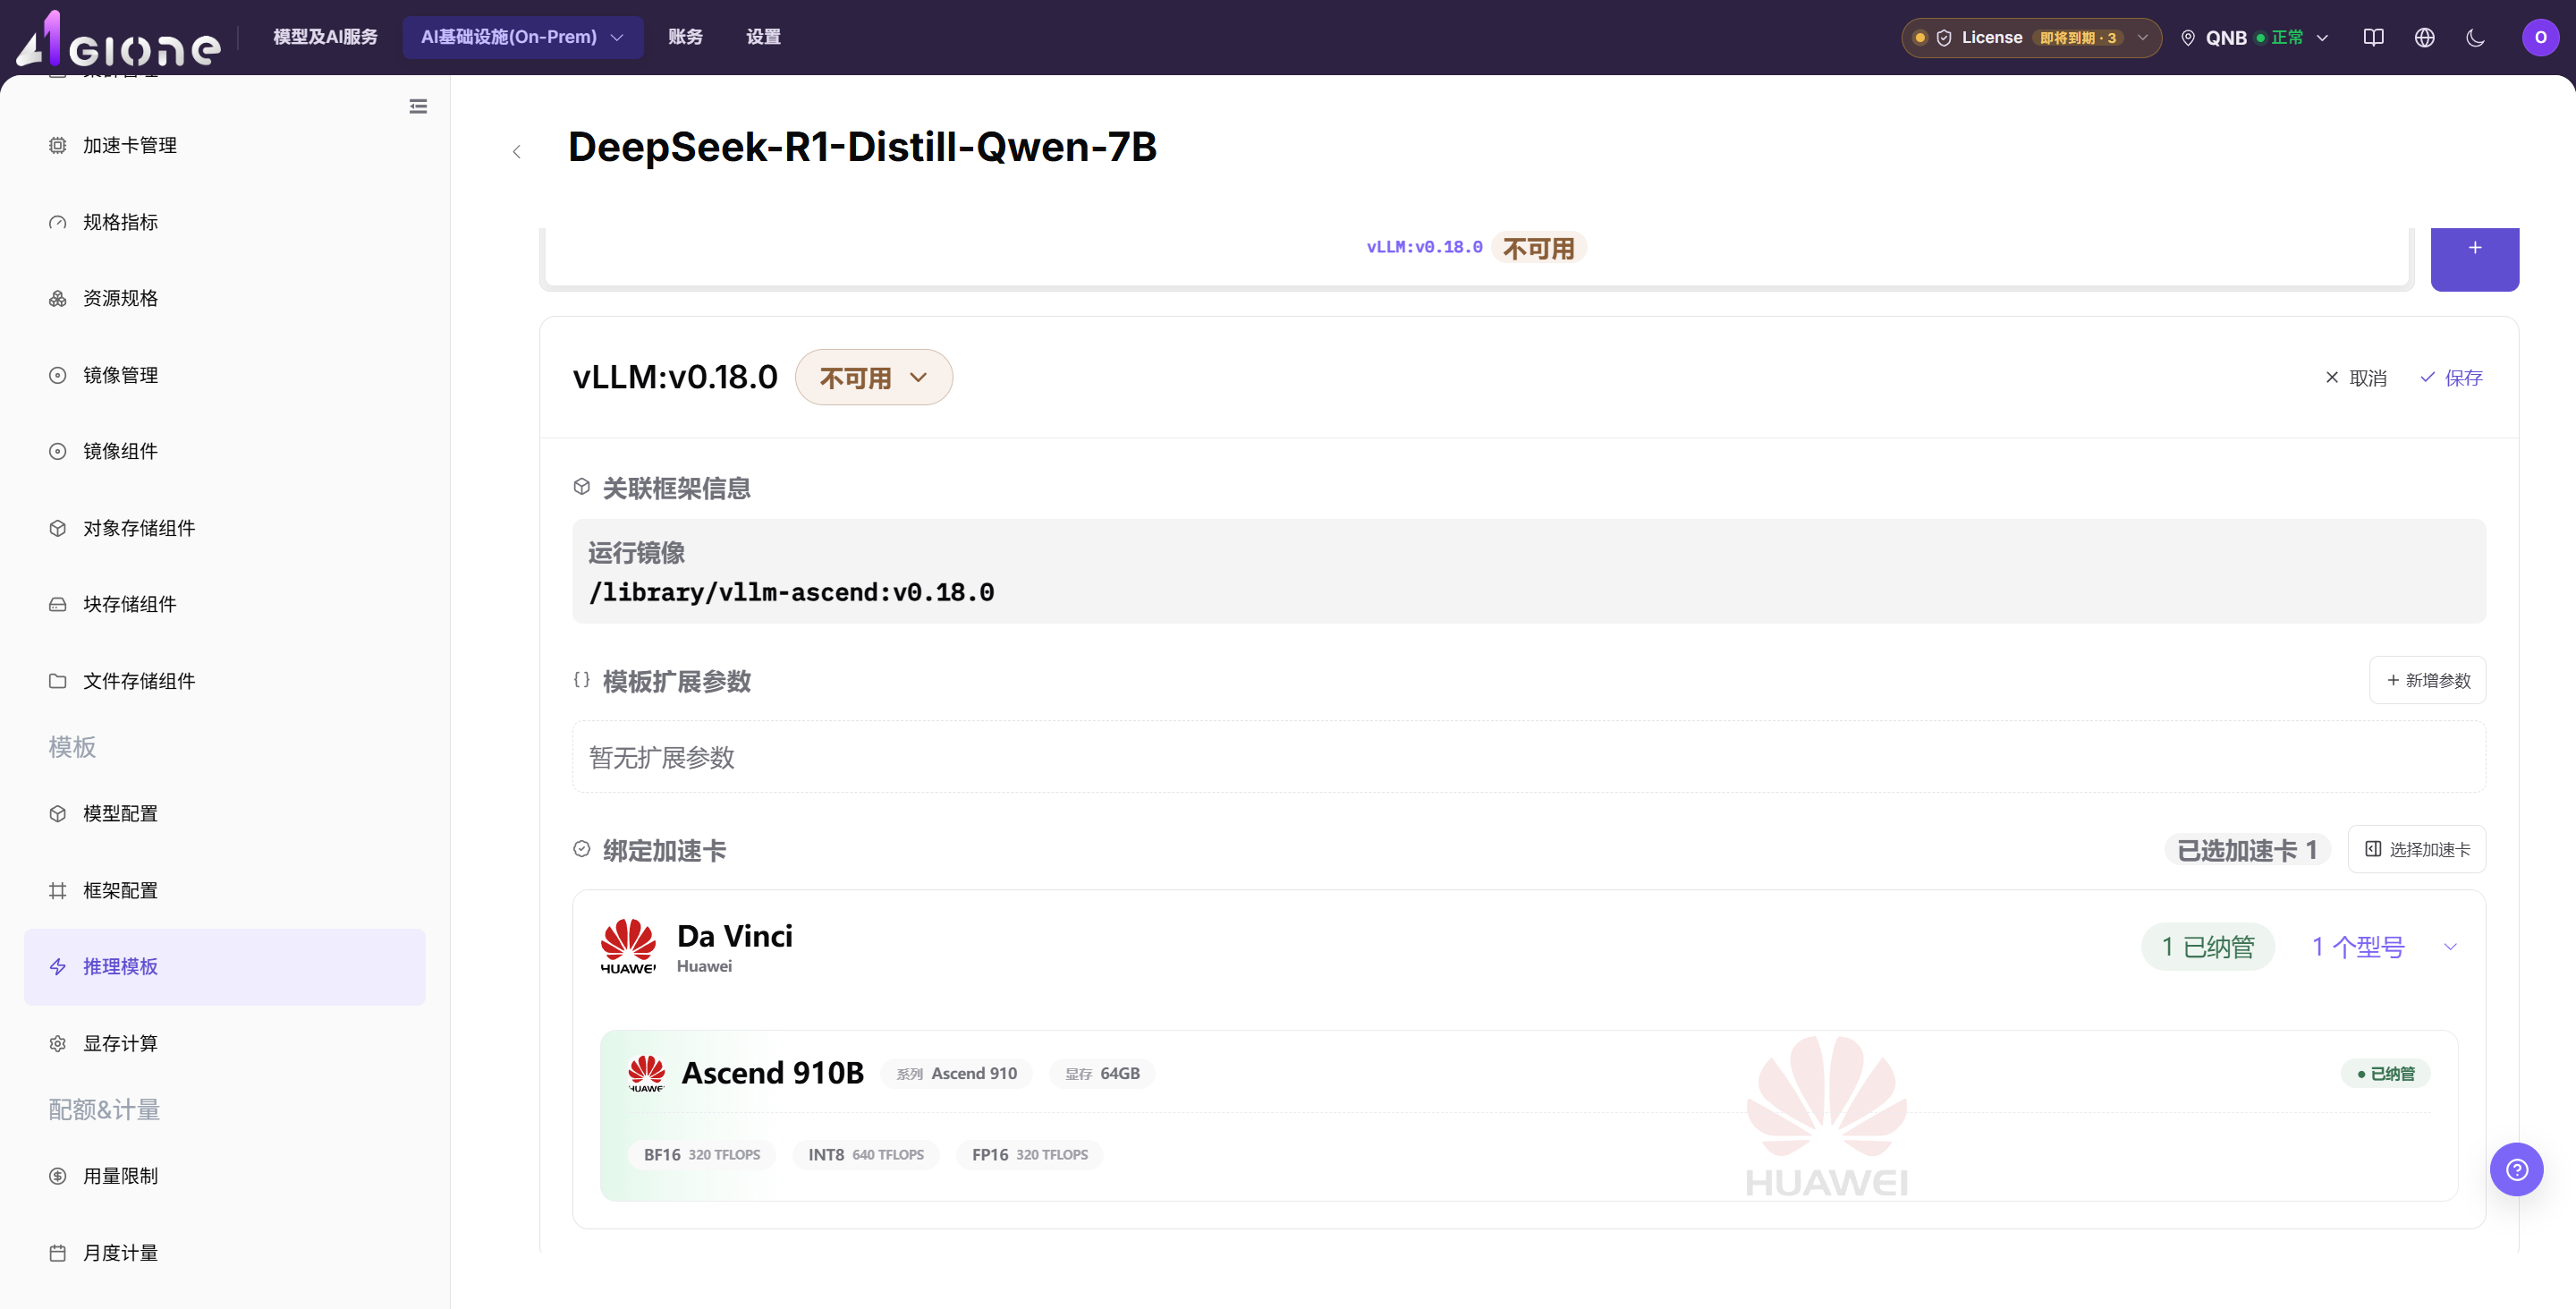The width and height of the screenshot is (2576, 1309).
Task: Click the location pin icon near QNB
Action: pos(2188,37)
